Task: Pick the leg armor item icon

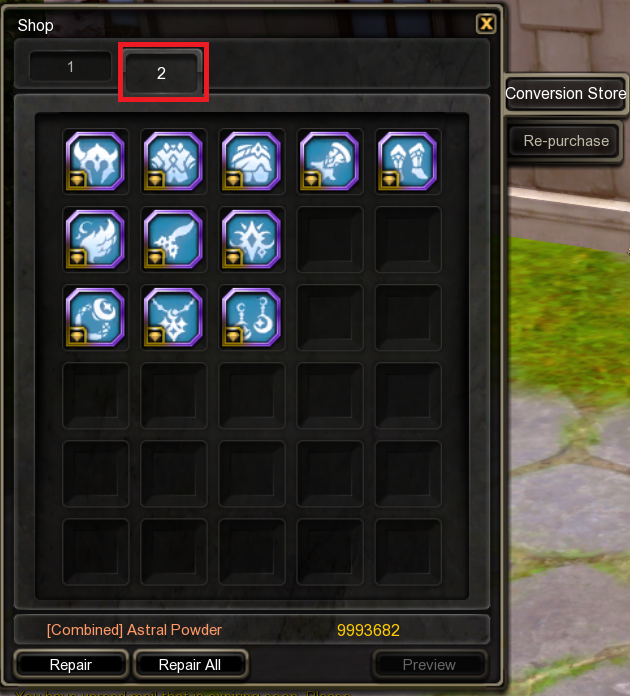Action: coord(252,161)
